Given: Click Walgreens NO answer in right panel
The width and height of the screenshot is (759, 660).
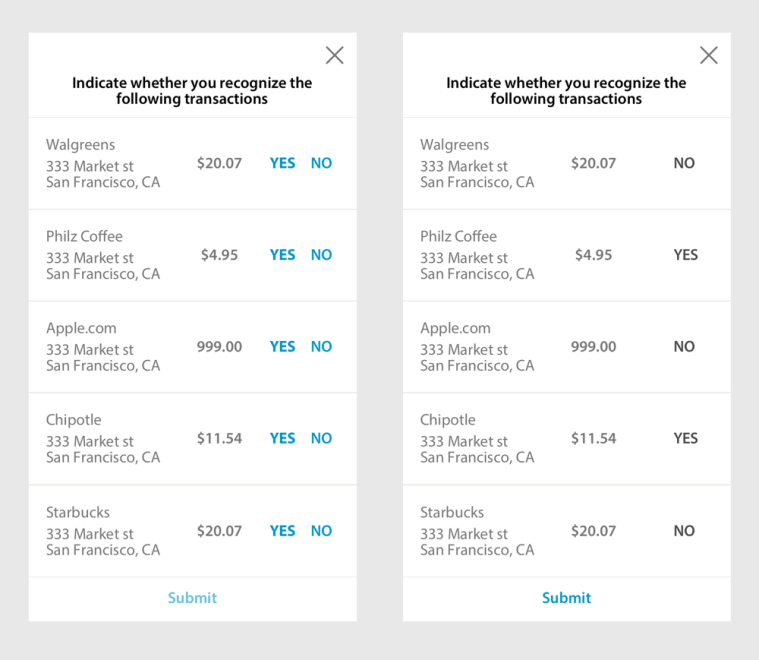Looking at the screenshot, I should (684, 163).
